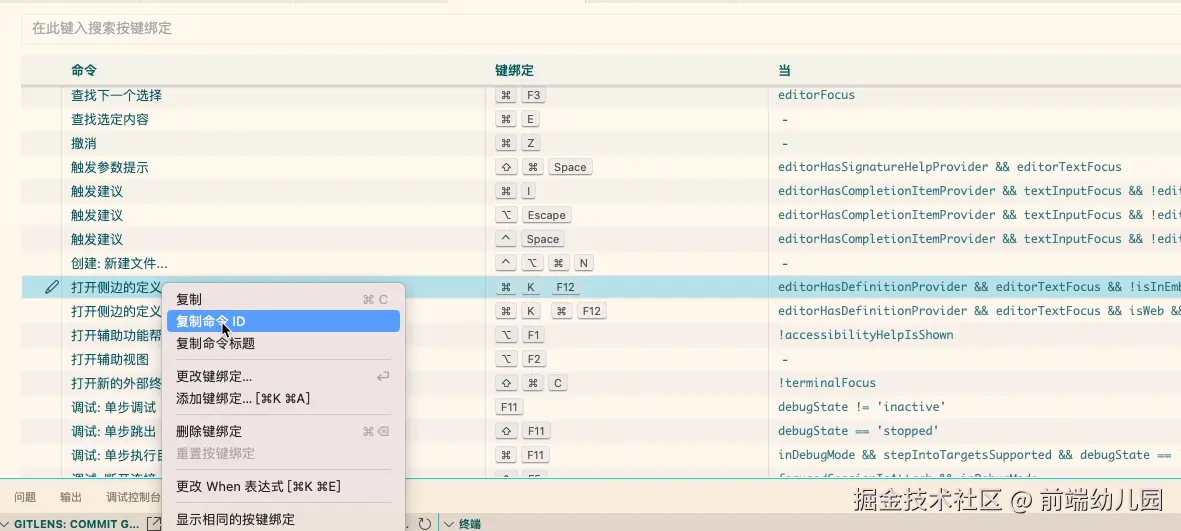The height and width of the screenshot is (531, 1181).
Task: Click the ⌘ Z keybinding cell
Action: pos(517,143)
